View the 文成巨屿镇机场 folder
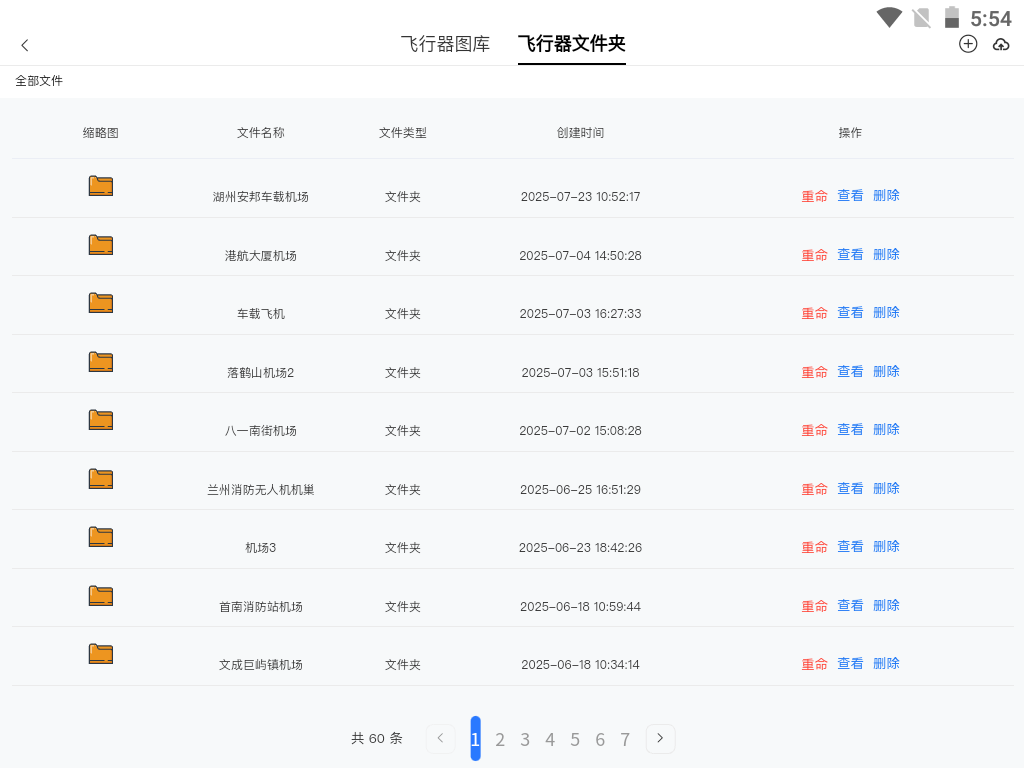 pos(850,663)
